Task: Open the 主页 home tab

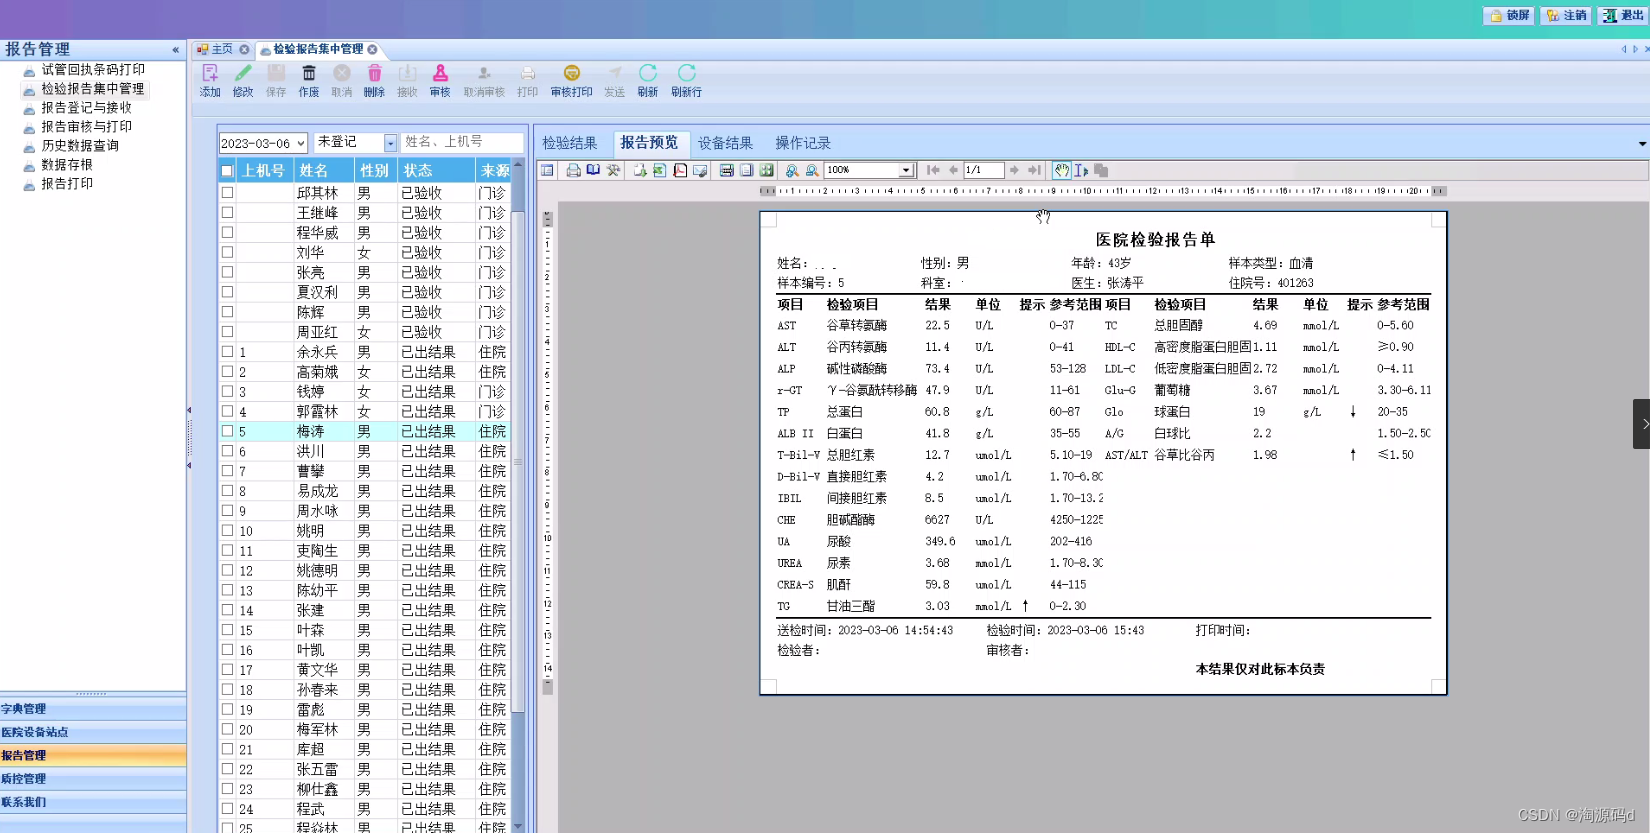Action: pos(221,49)
